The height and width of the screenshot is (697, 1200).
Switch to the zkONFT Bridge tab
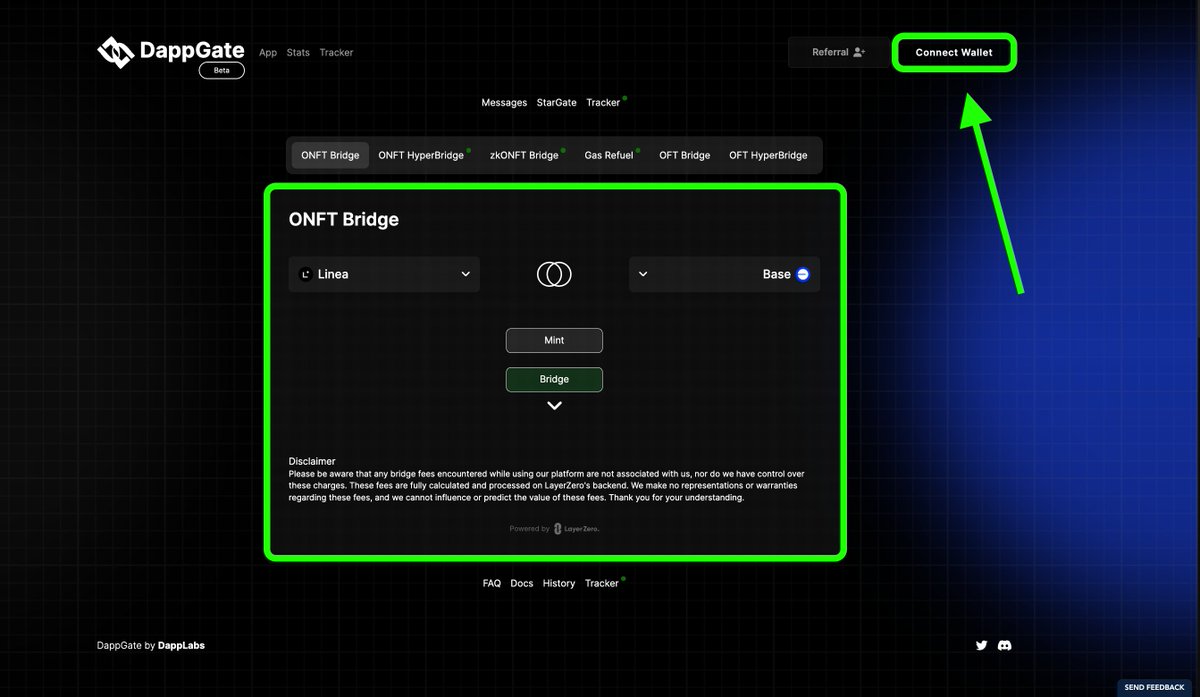526,155
